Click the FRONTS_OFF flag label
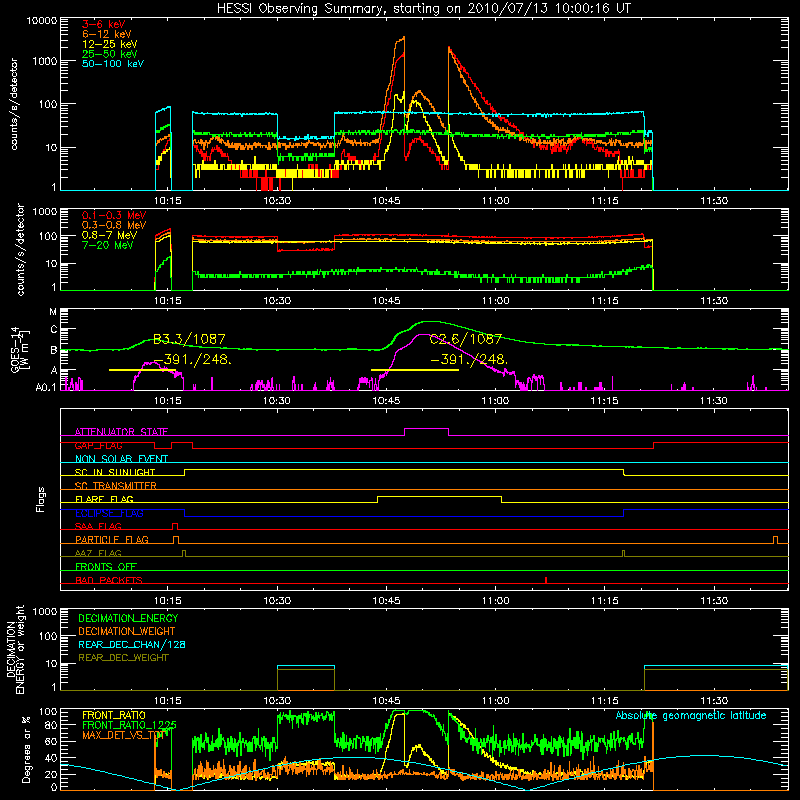This screenshot has width=800, height=800. (106, 567)
